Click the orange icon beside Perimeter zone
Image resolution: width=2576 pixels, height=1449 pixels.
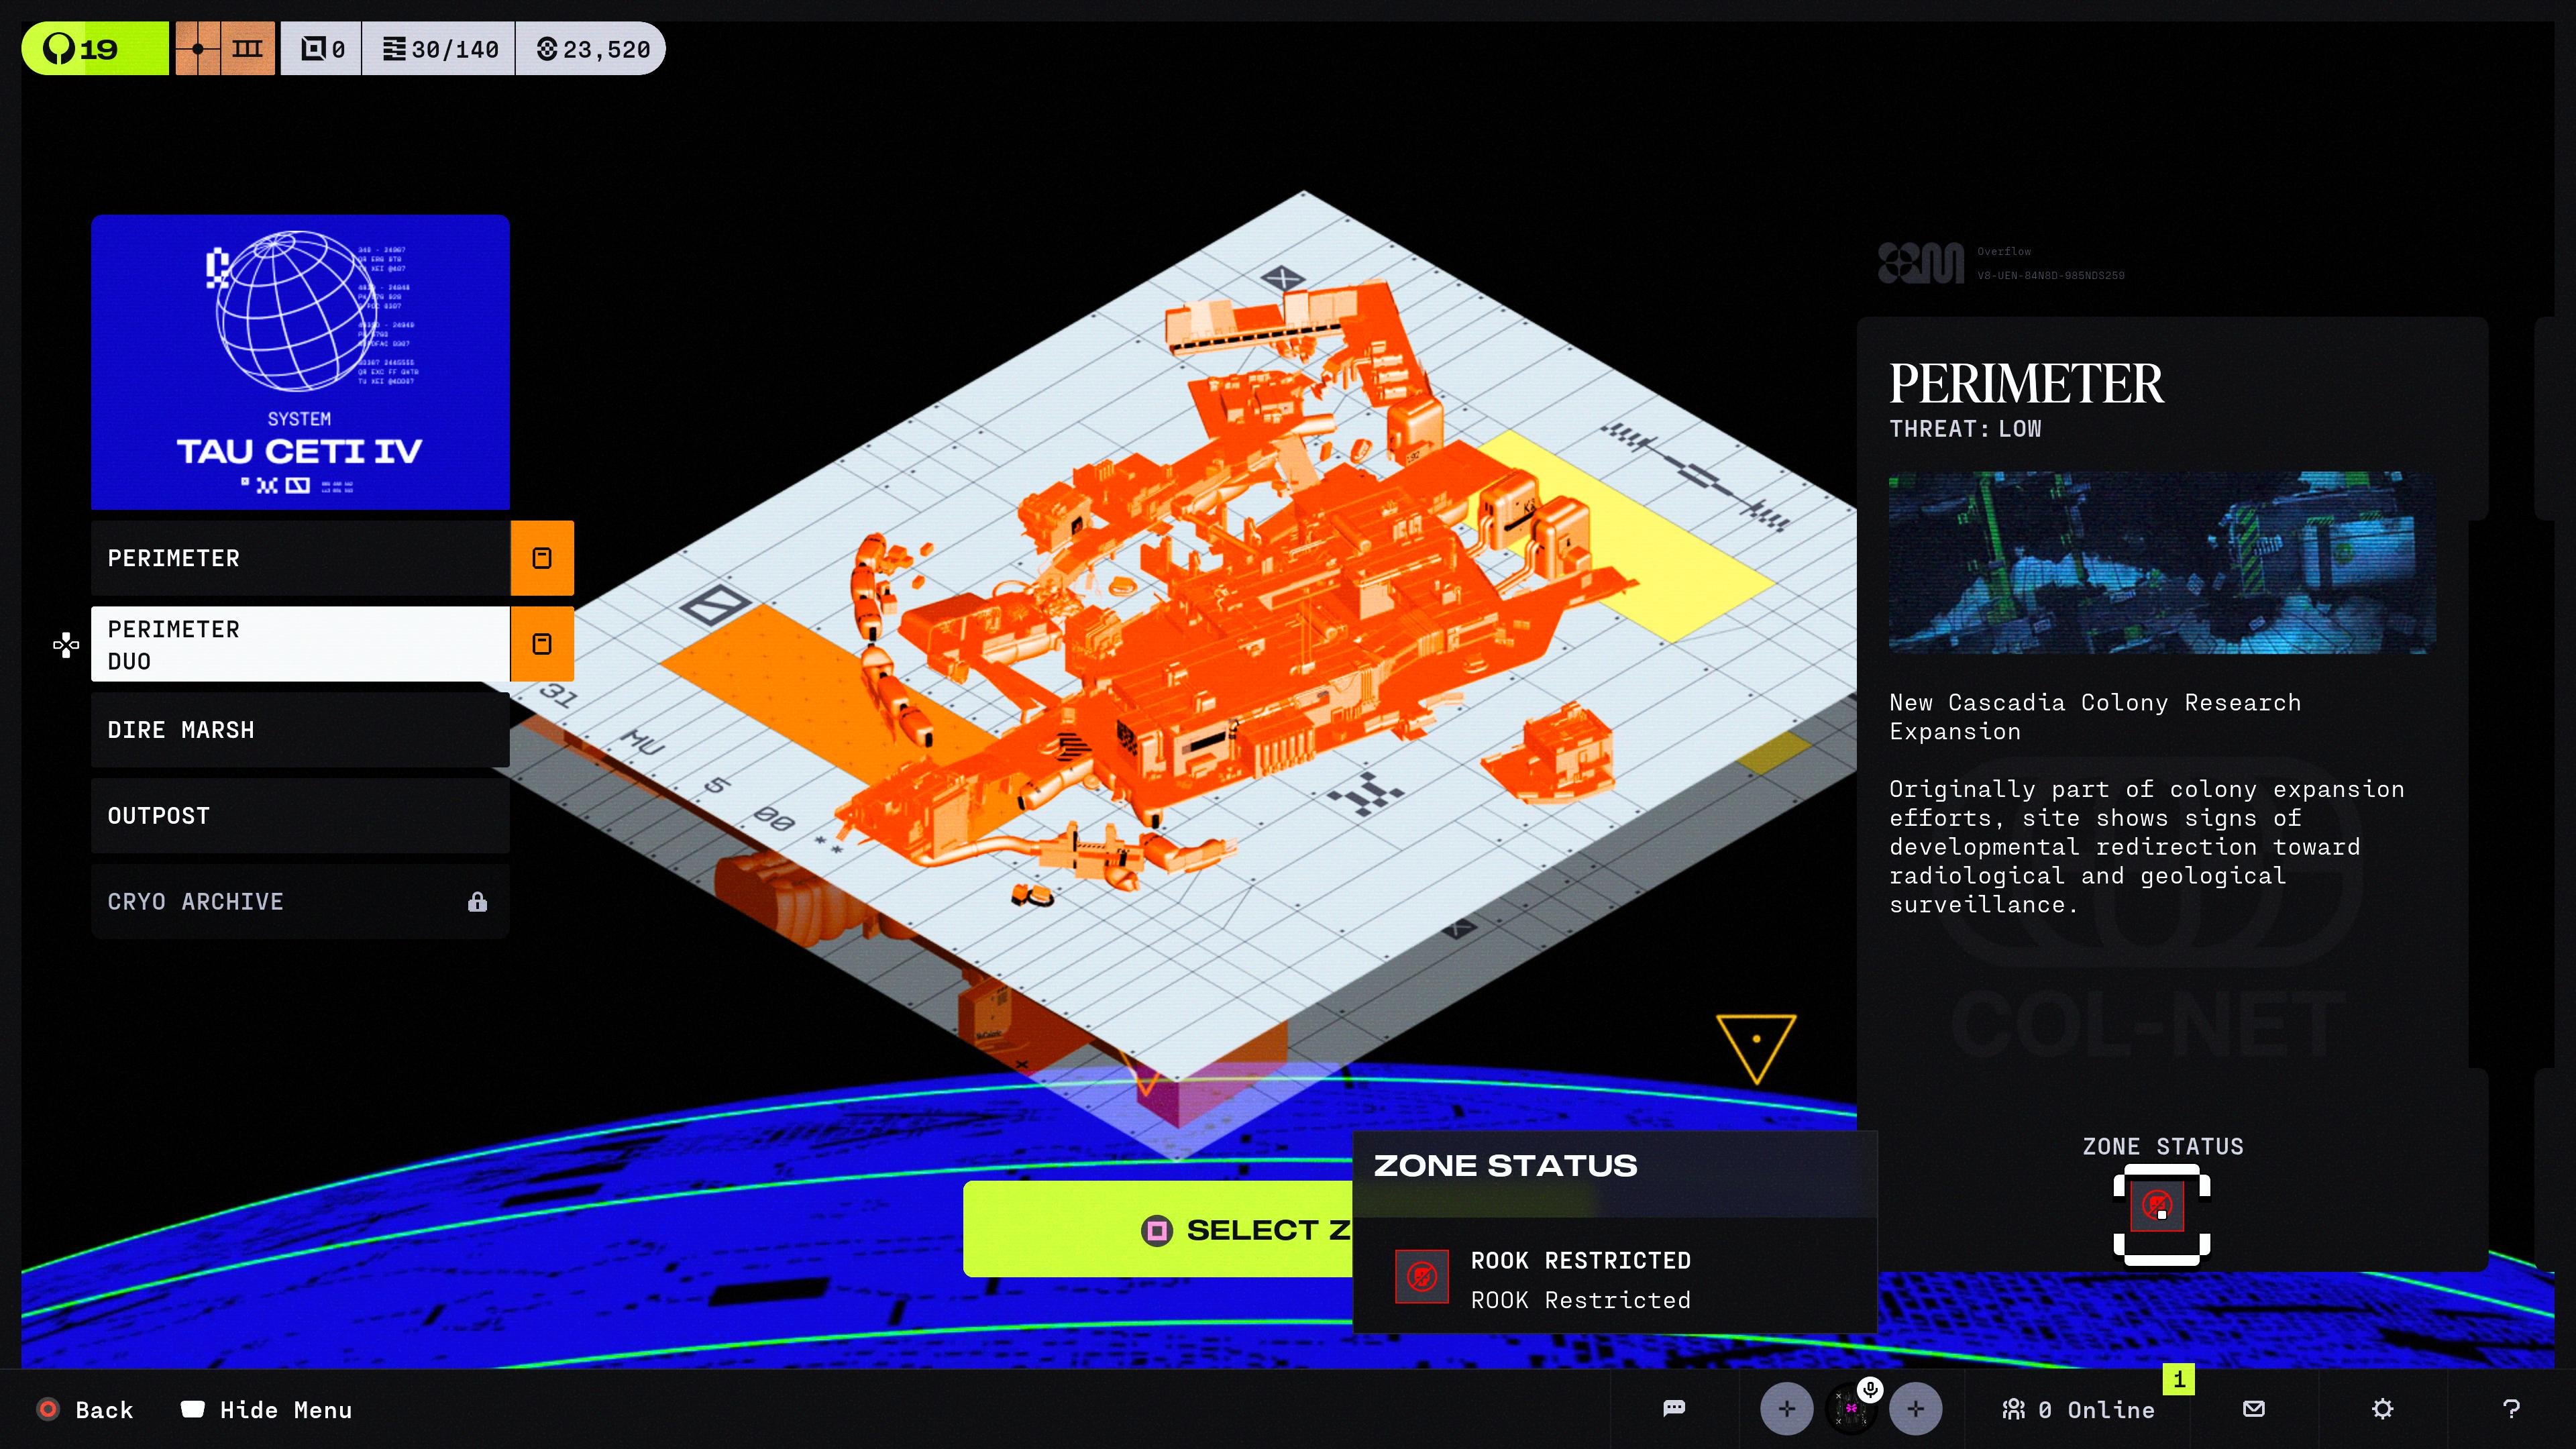tap(542, 558)
